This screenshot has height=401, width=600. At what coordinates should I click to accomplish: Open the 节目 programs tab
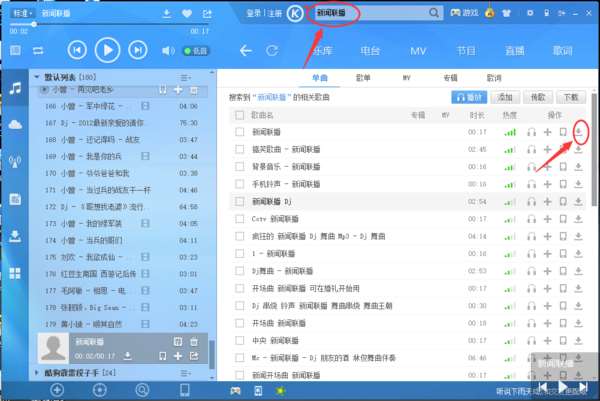tap(466, 51)
